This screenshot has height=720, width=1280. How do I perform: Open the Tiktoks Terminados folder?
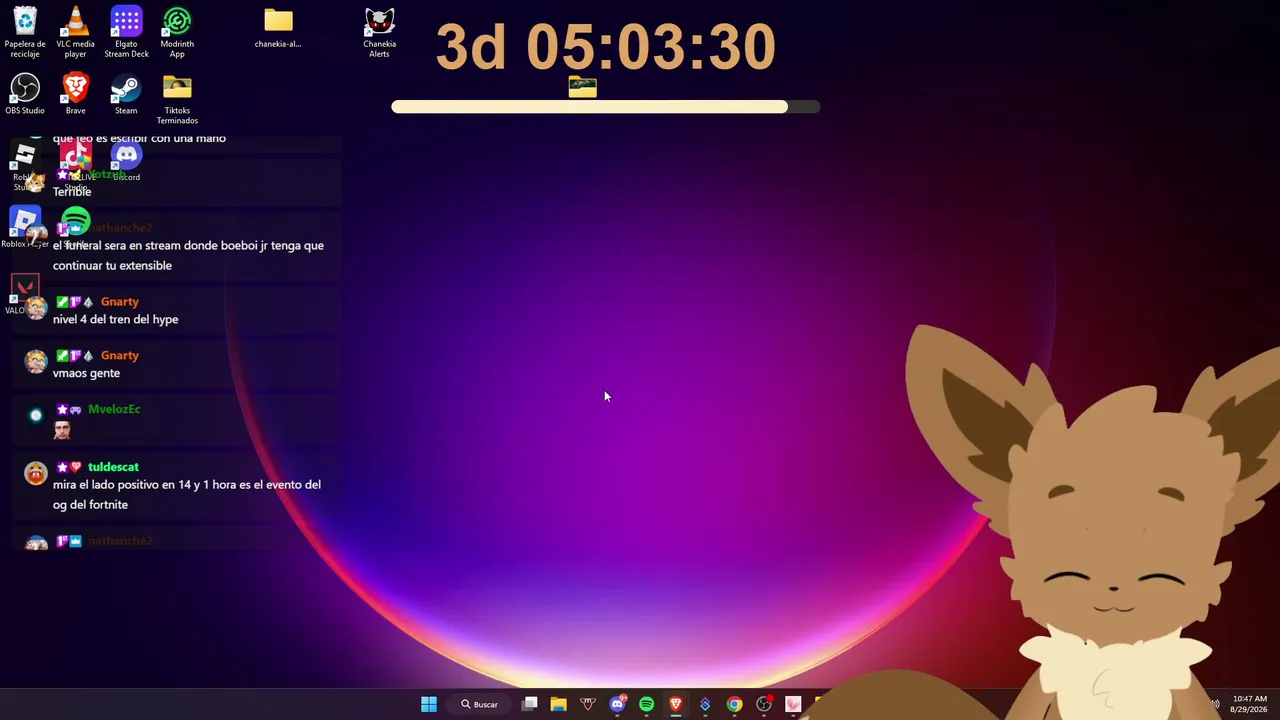tap(177, 98)
